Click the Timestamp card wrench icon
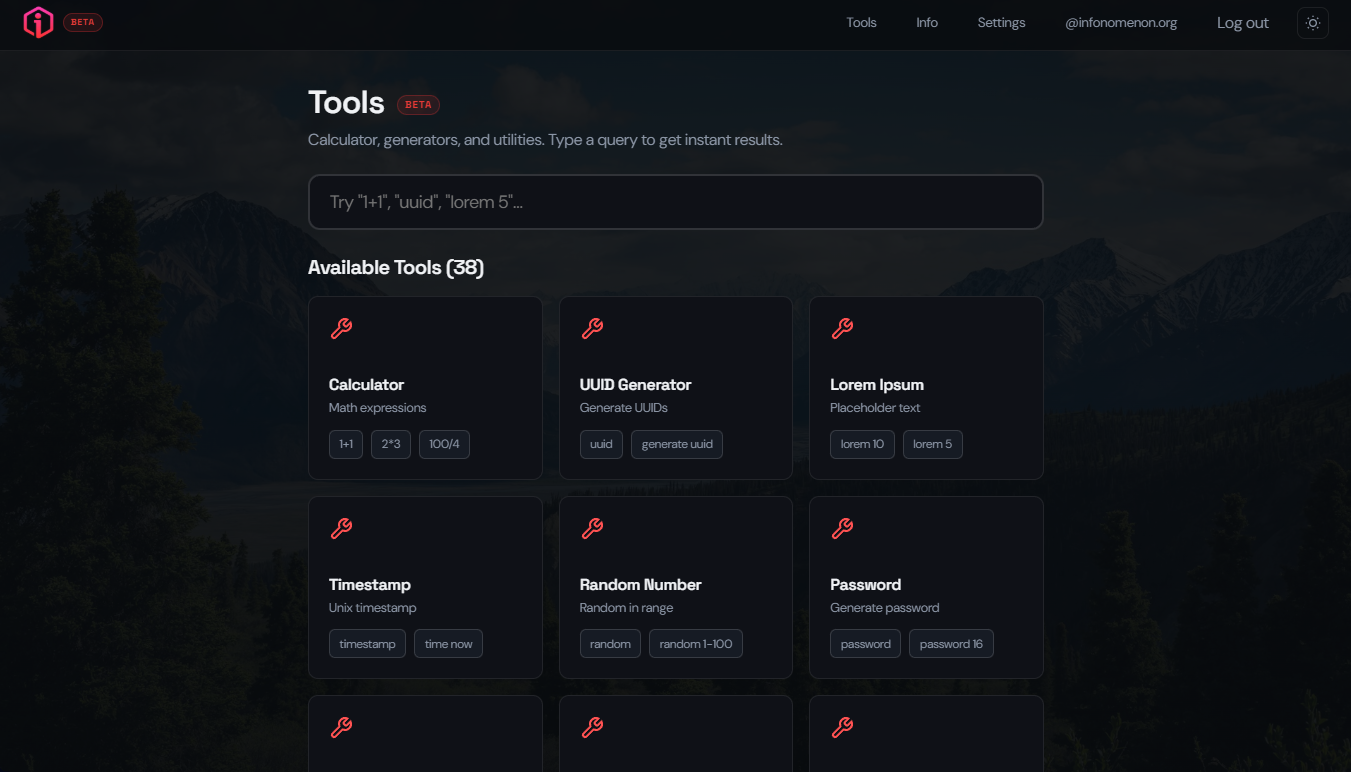Image resolution: width=1351 pixels, height=772 pixels. click(341, 528)
